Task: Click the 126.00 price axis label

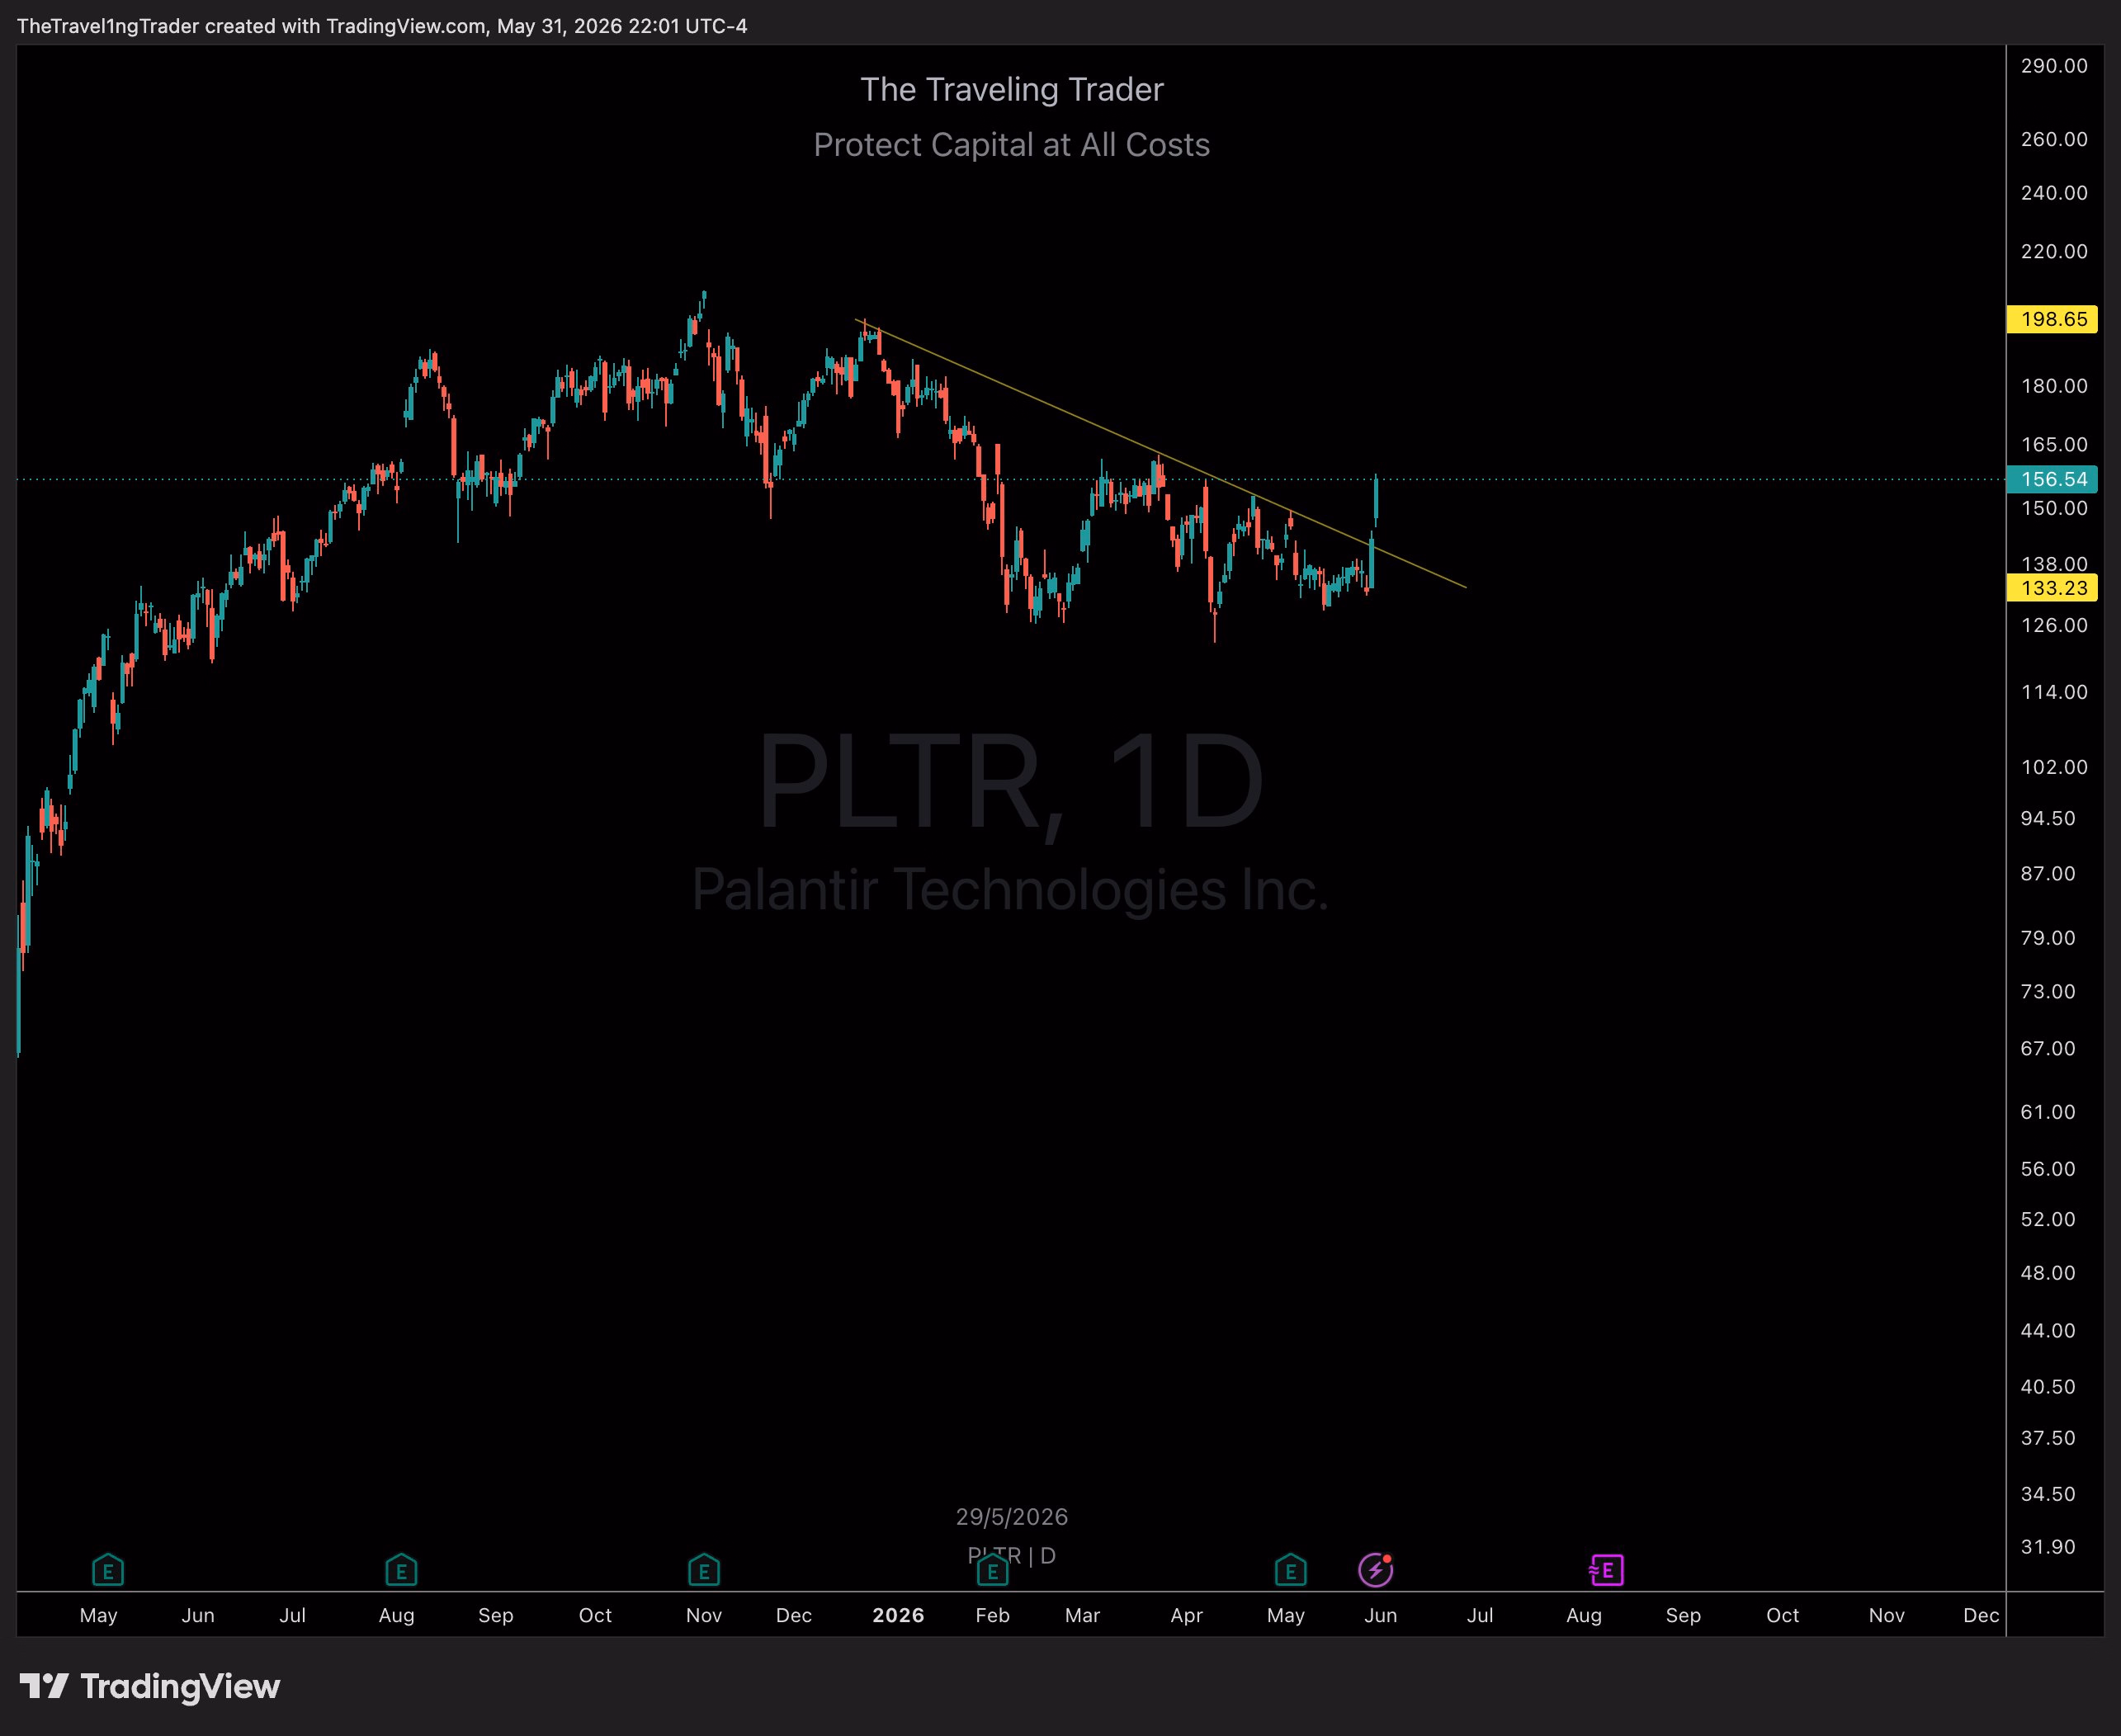Action: point(2054,625)
